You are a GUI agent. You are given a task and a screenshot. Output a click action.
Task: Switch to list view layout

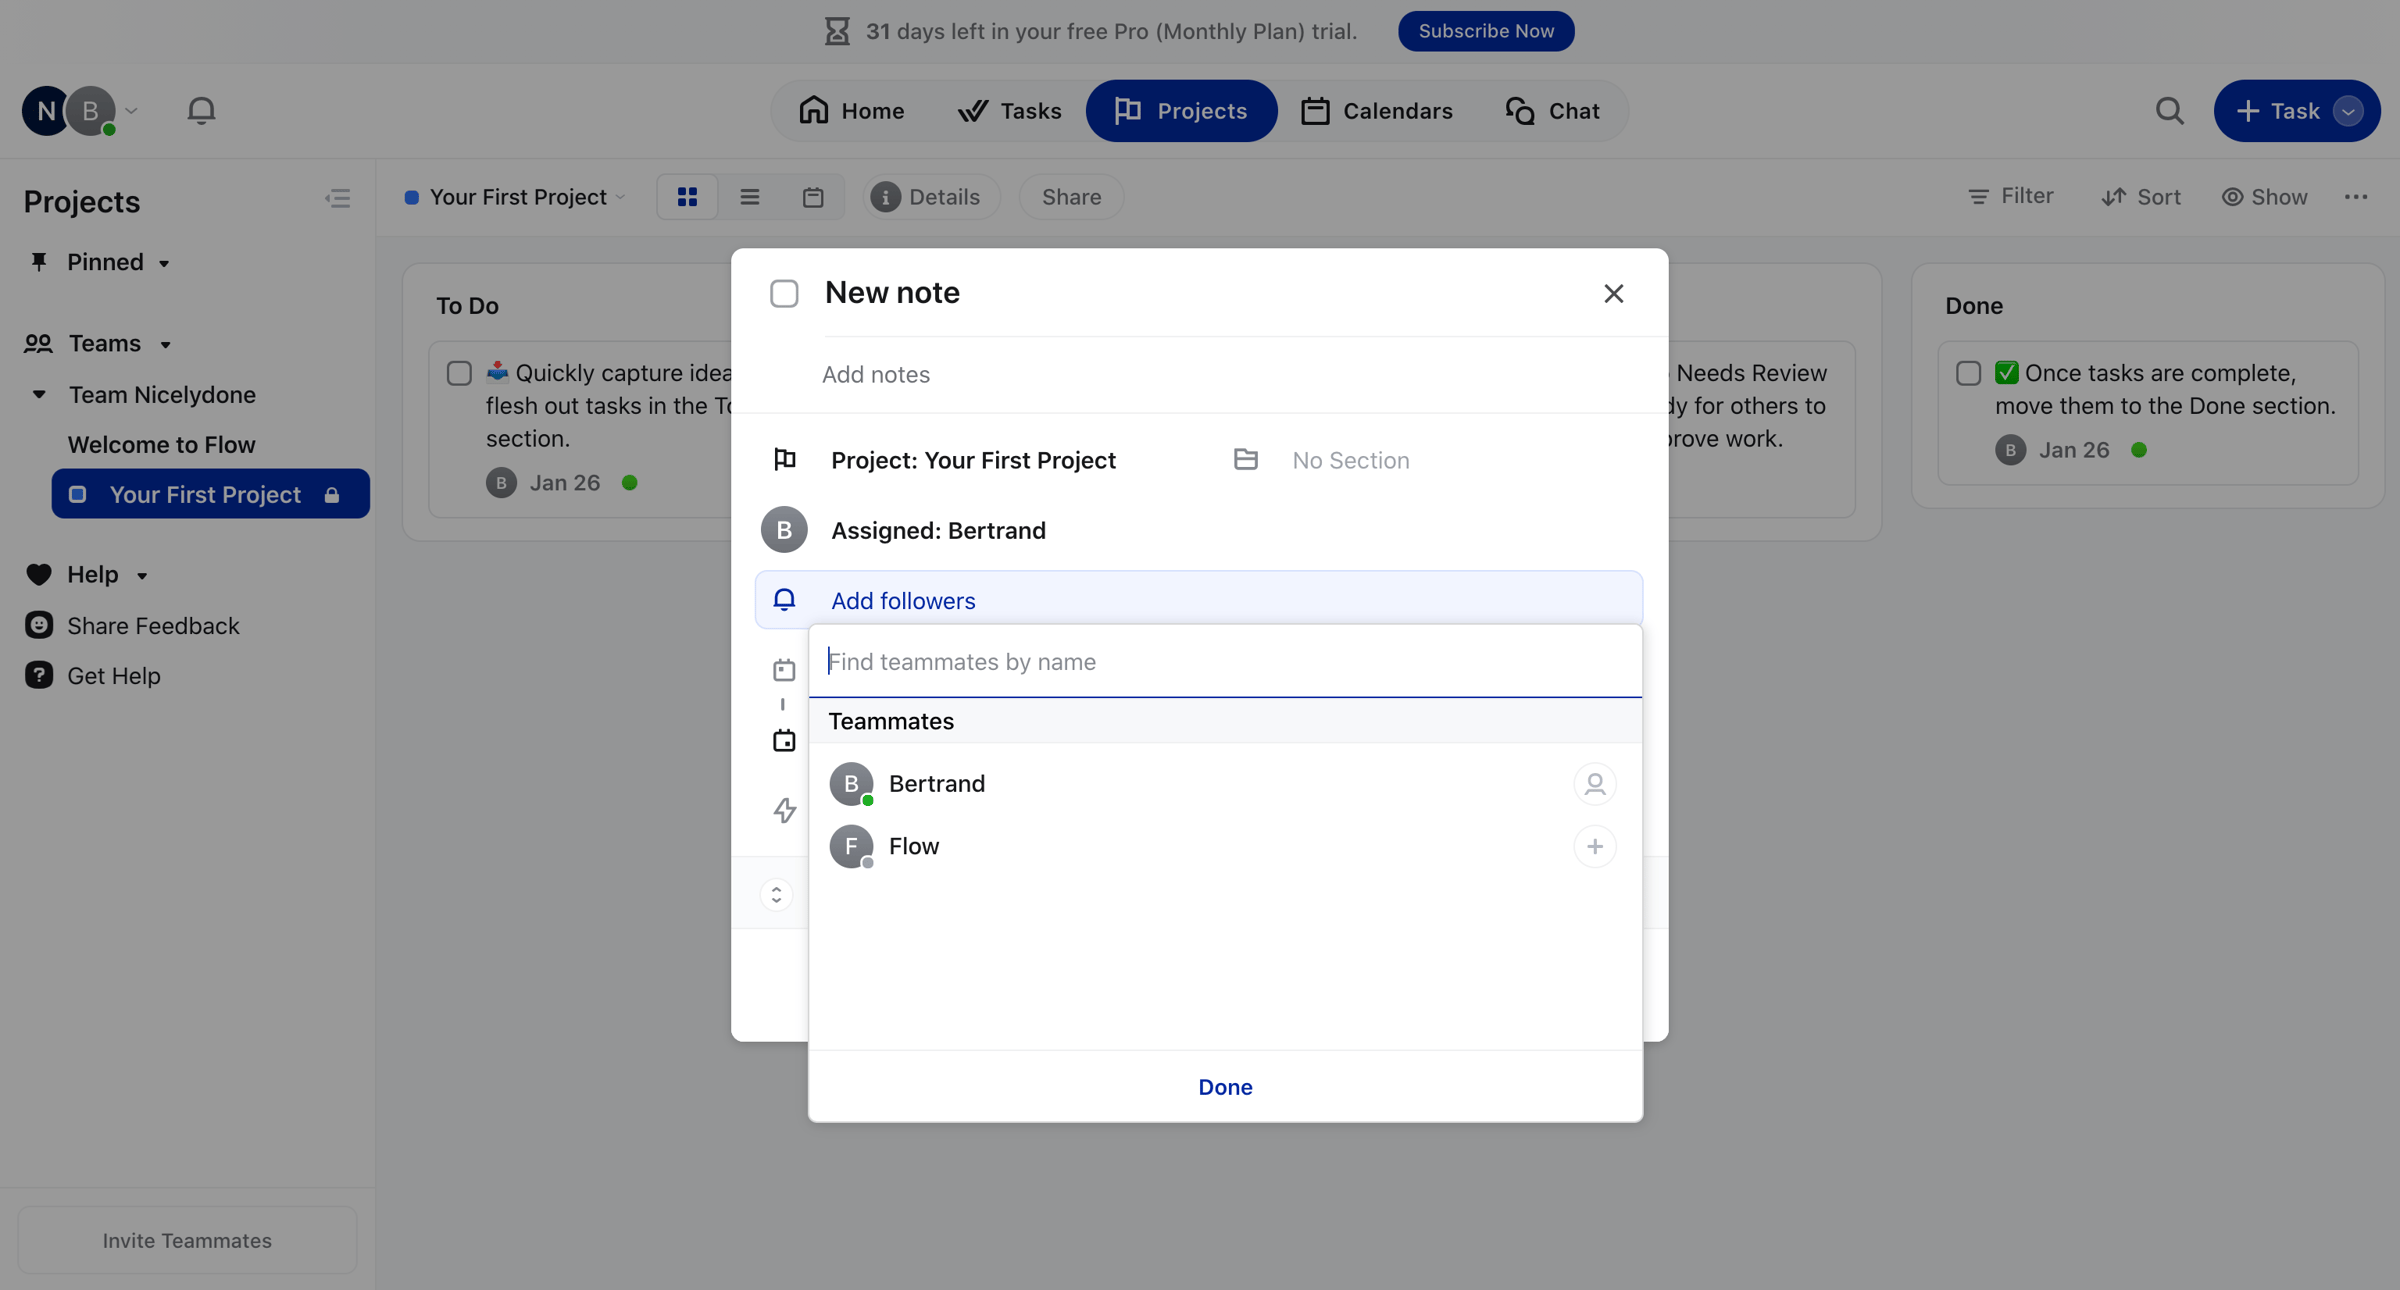coord(750,197)
